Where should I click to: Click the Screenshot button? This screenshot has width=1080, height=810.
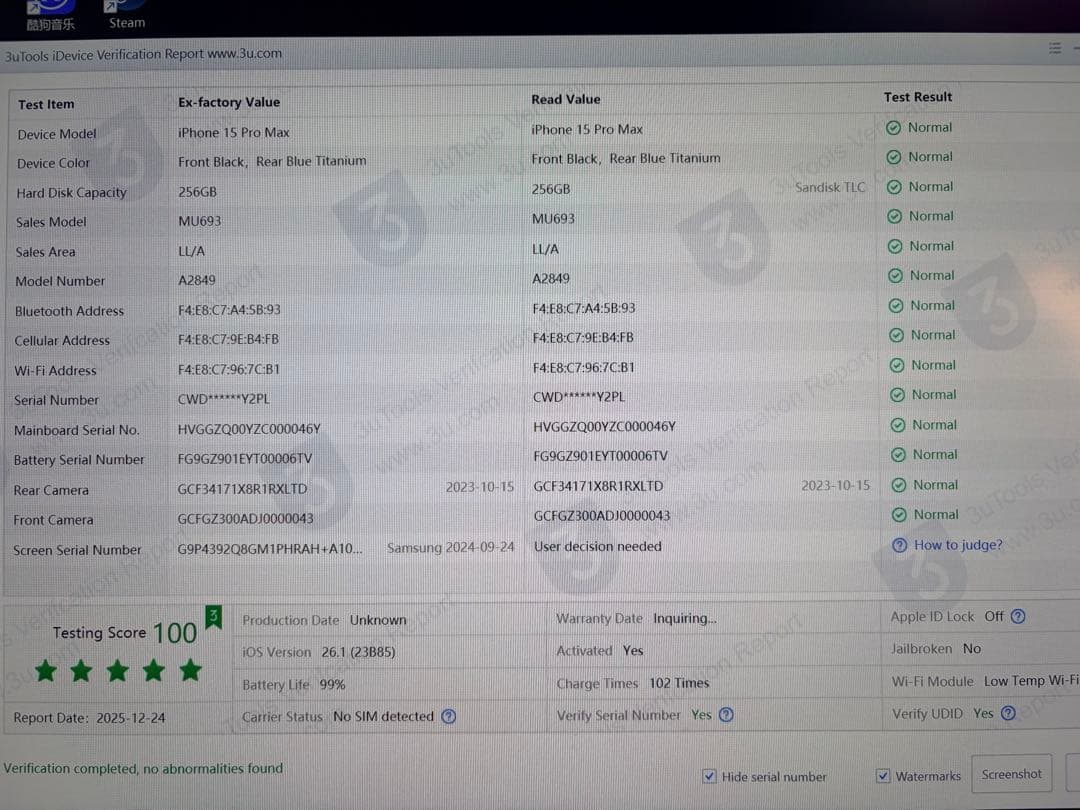[x=1011, y=774]
